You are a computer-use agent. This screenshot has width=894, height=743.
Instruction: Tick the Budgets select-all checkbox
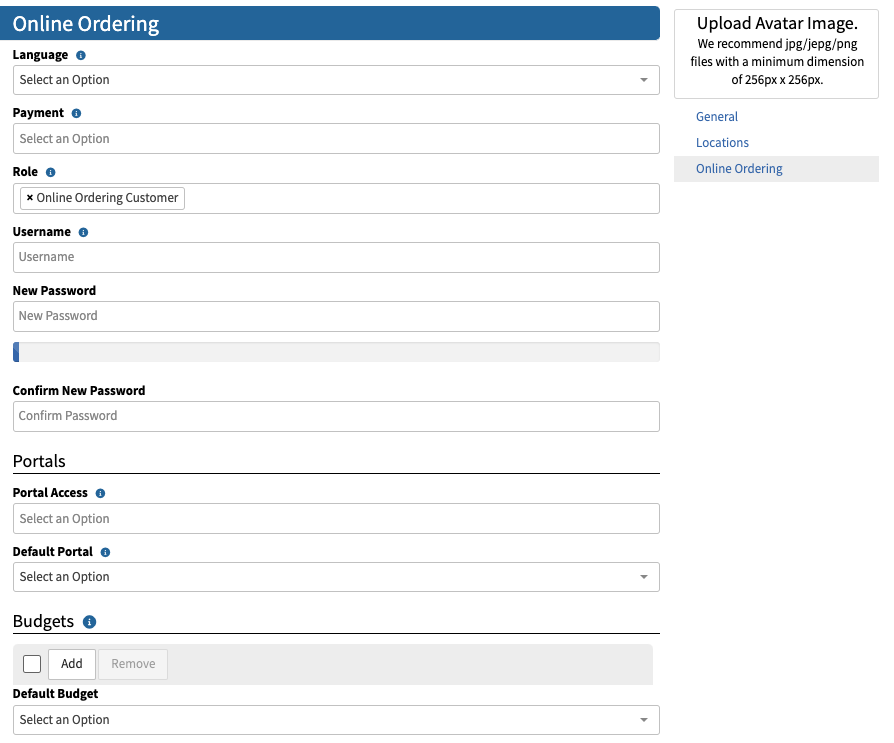(x=32, y=664)
